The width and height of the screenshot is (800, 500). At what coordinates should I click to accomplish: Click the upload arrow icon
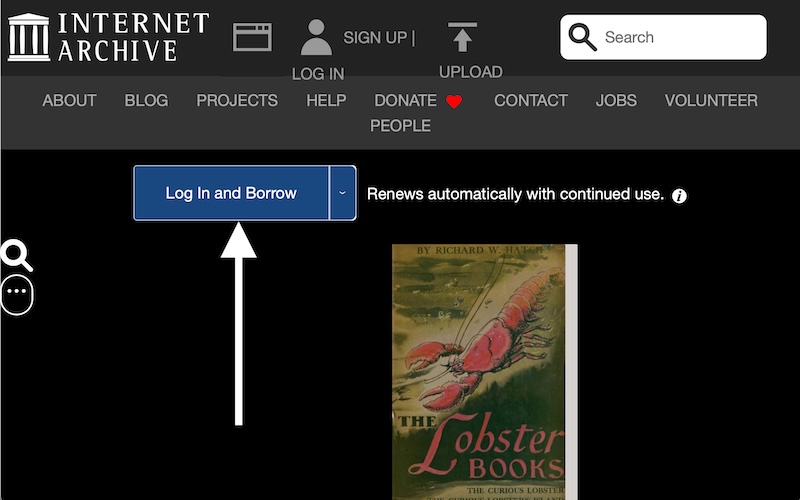coord(462,37)
